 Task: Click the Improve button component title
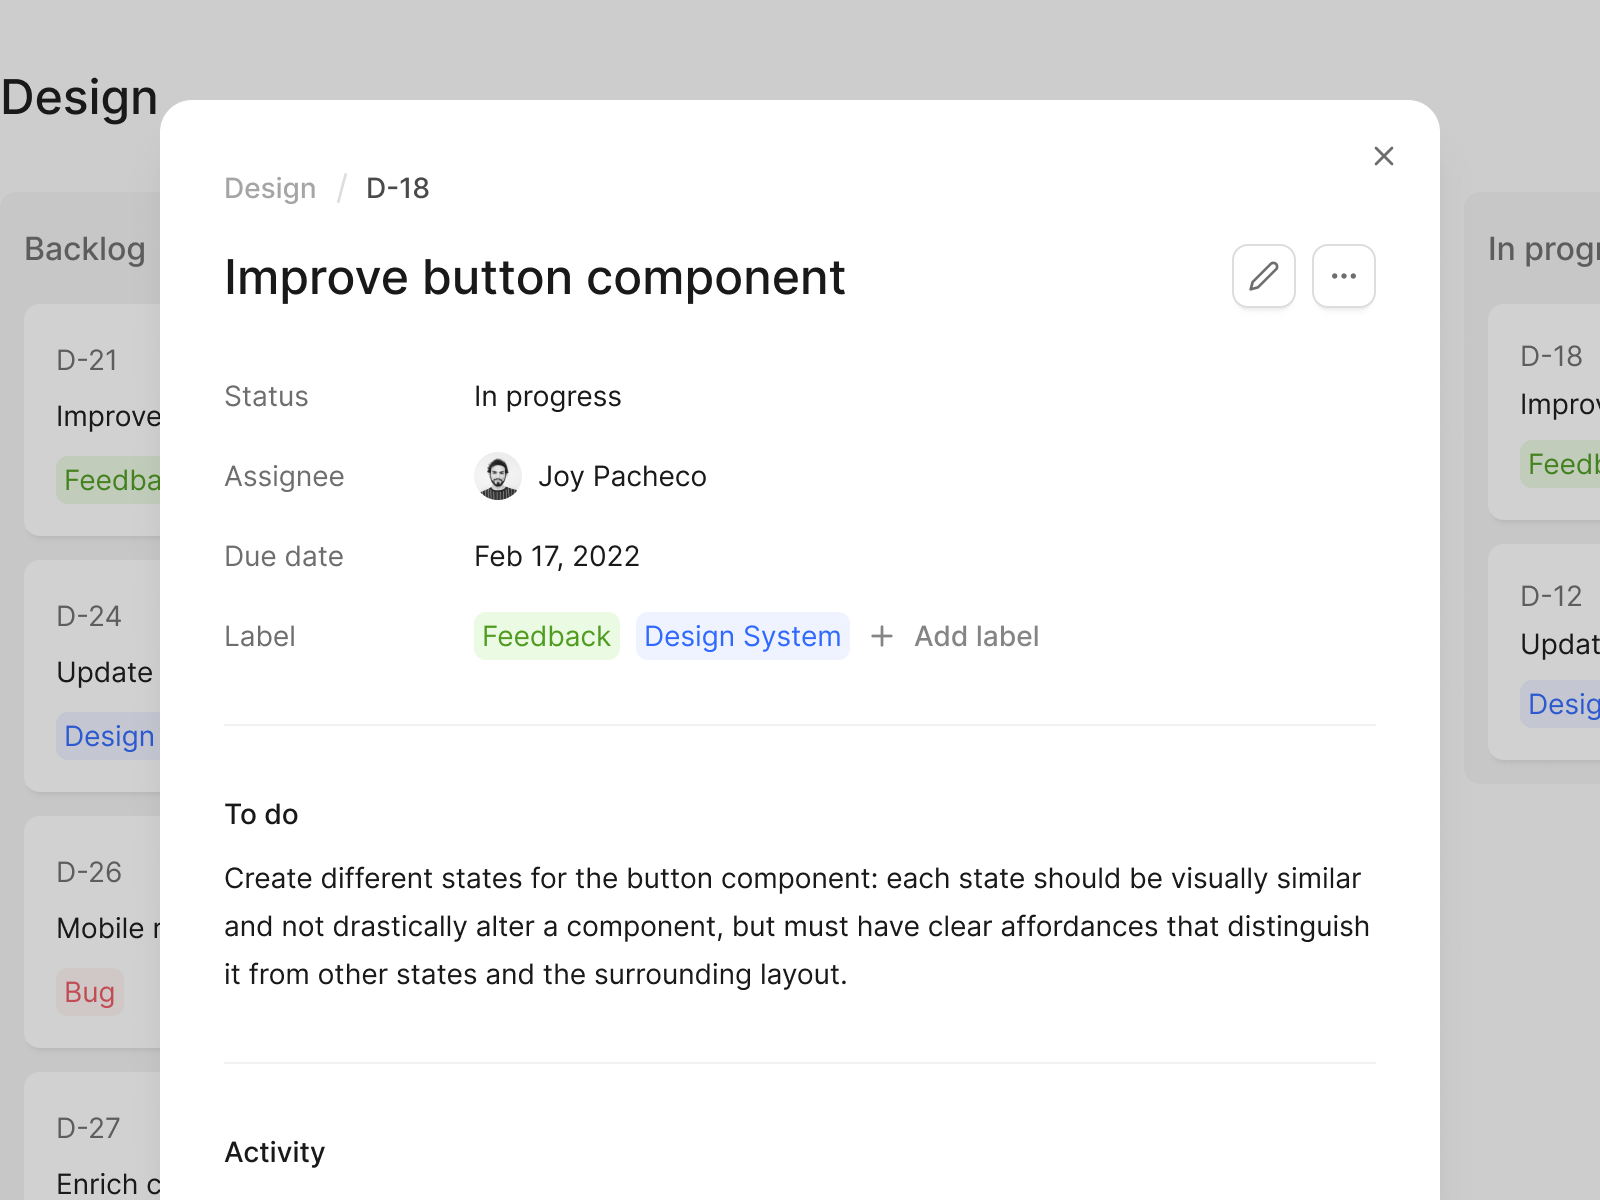pyautogui.click(x=534, y=277)
